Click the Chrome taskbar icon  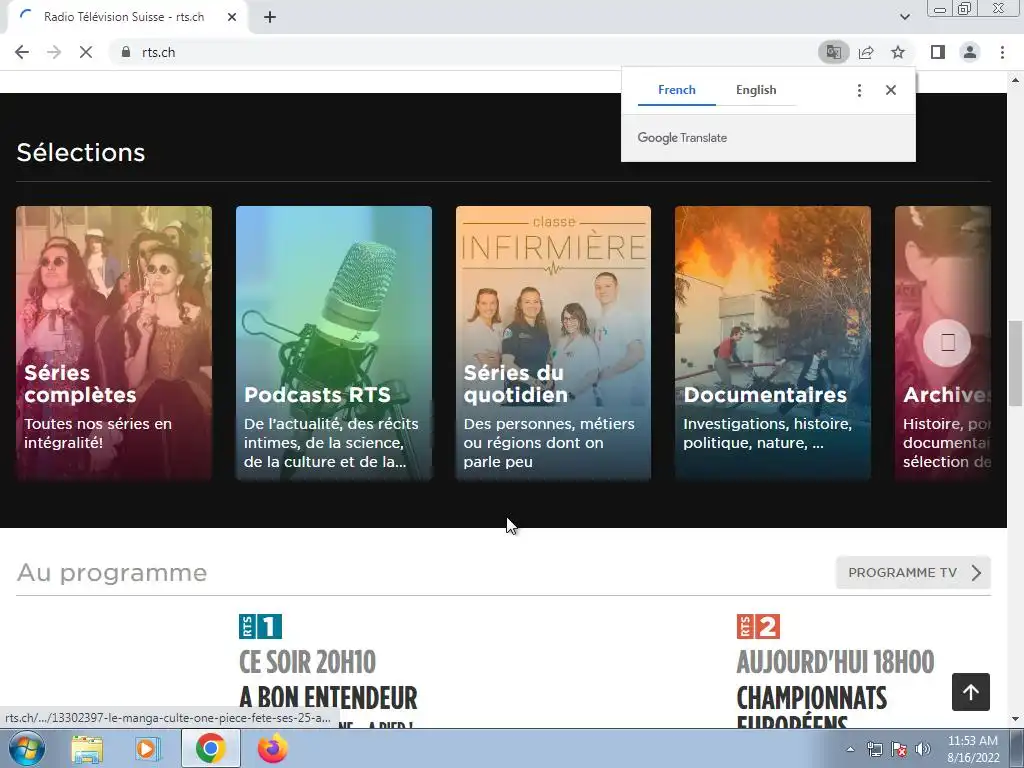coord(210,748)
